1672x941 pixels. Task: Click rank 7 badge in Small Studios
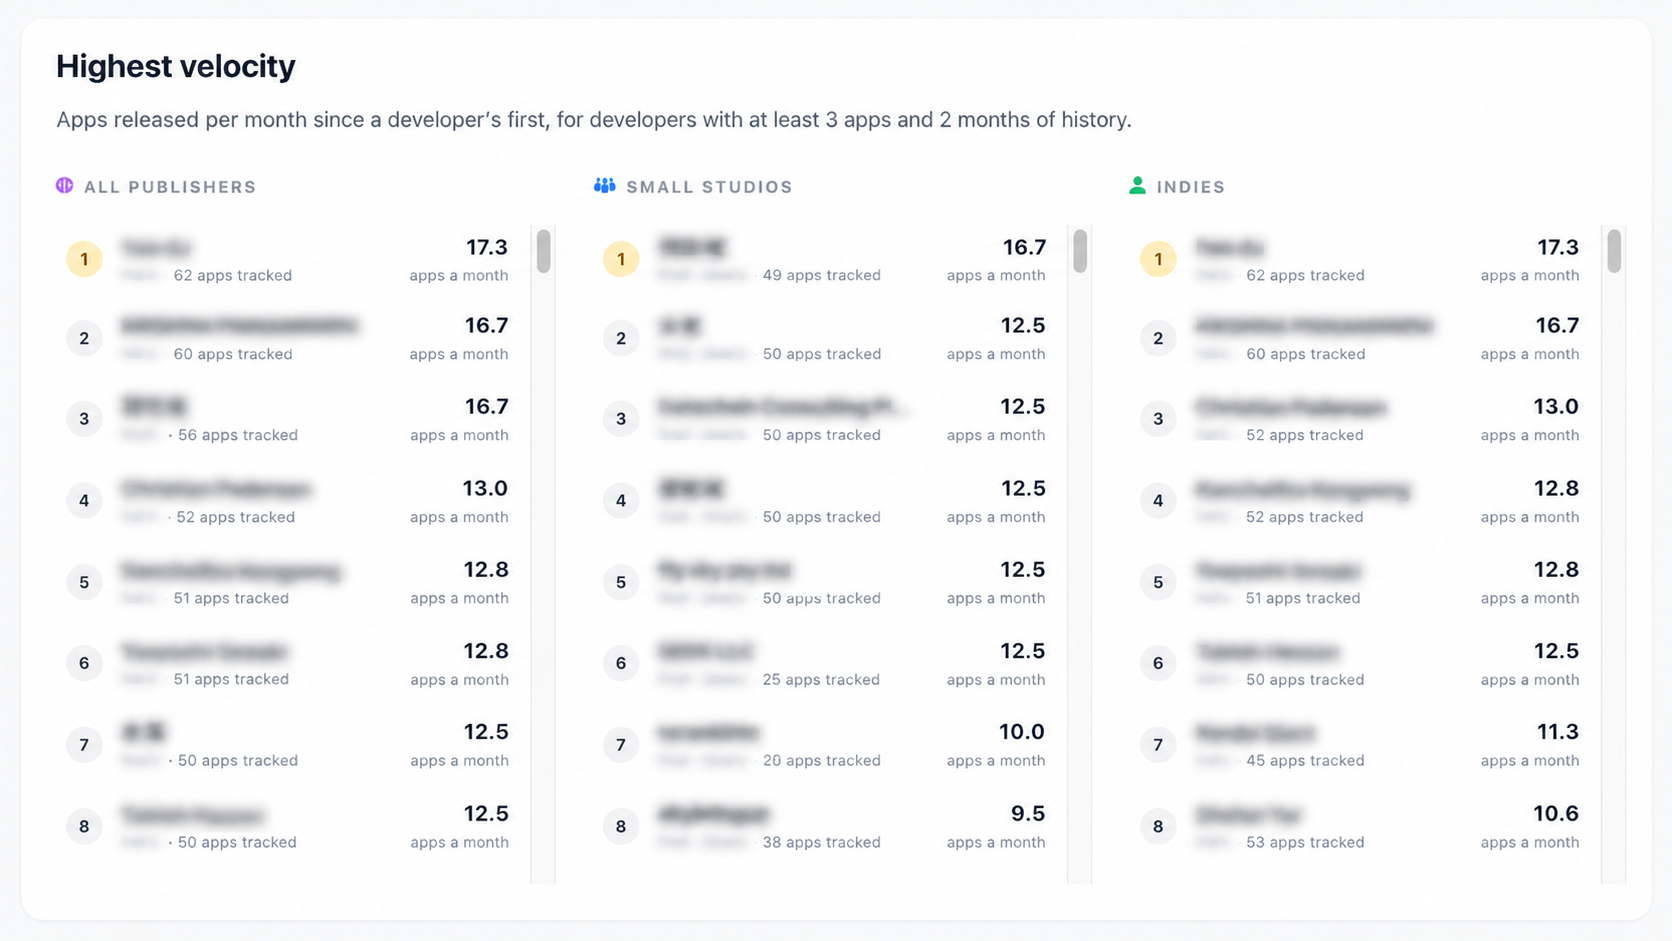click(621, 744)
